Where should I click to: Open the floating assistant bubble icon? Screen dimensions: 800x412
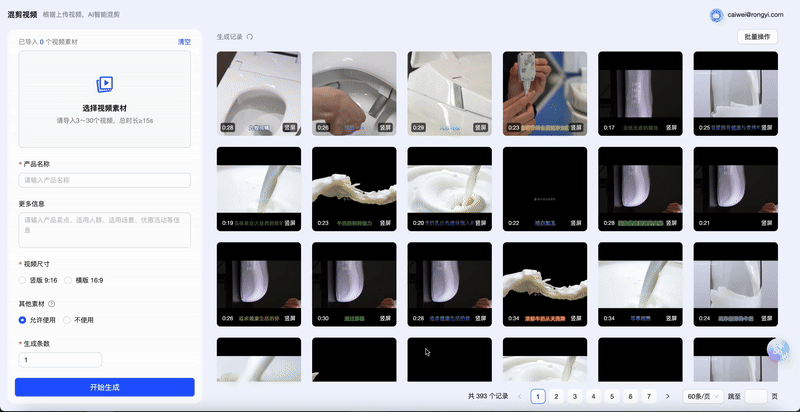click(x=778, y=351)
